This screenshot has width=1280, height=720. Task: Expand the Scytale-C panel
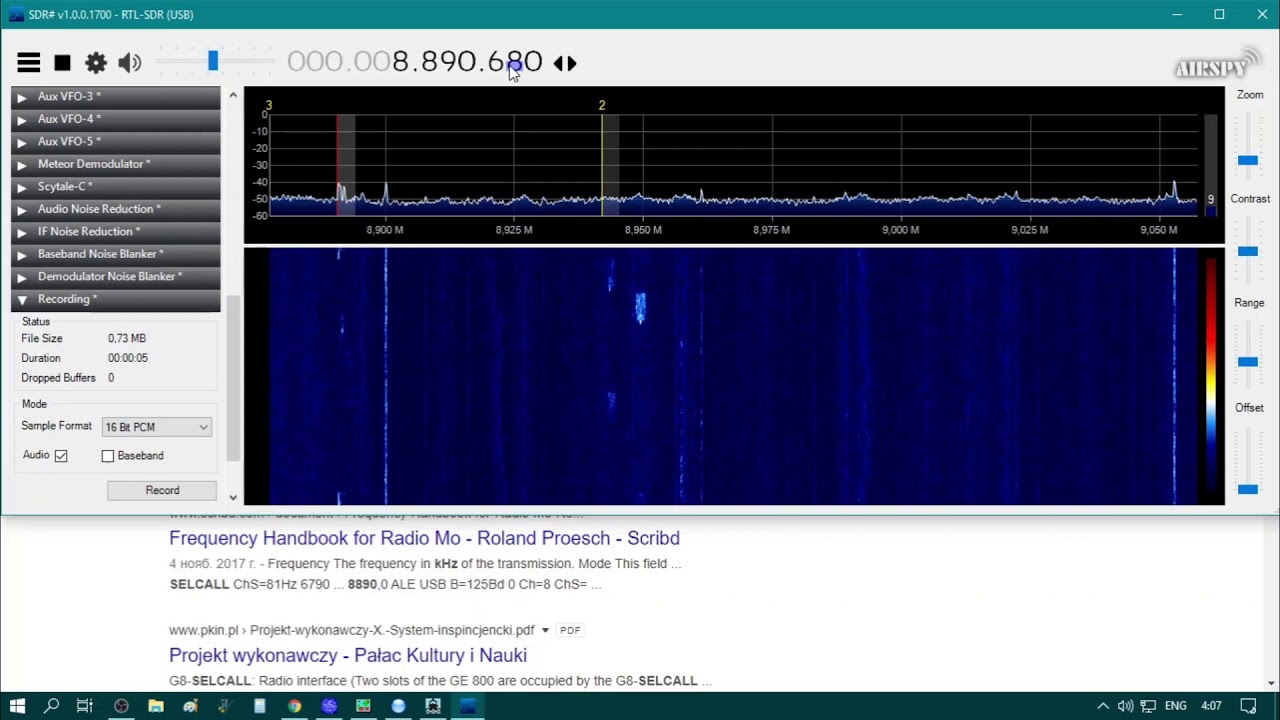[x=115, y=186]
